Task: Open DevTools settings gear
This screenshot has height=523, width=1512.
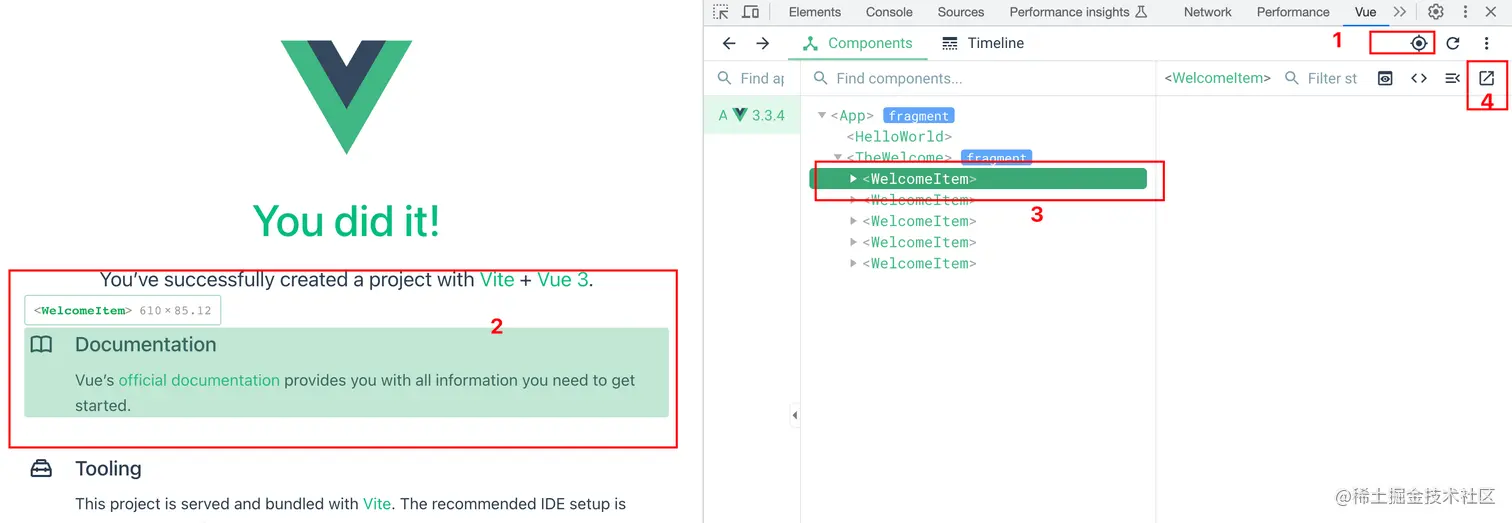Action: pyautogui.click(x=1436, y=12)
